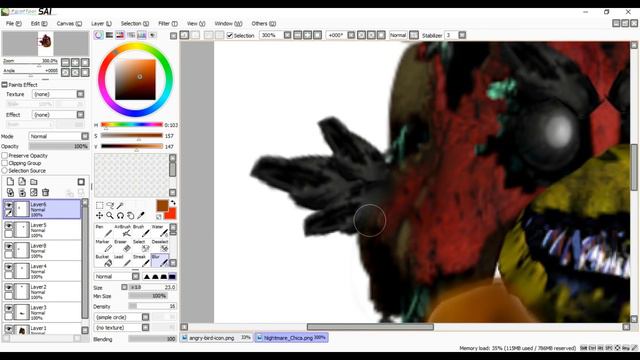Select the Layer6 row
The width and height of the screenshot is (640, 360).
click(x=42, y=209)
